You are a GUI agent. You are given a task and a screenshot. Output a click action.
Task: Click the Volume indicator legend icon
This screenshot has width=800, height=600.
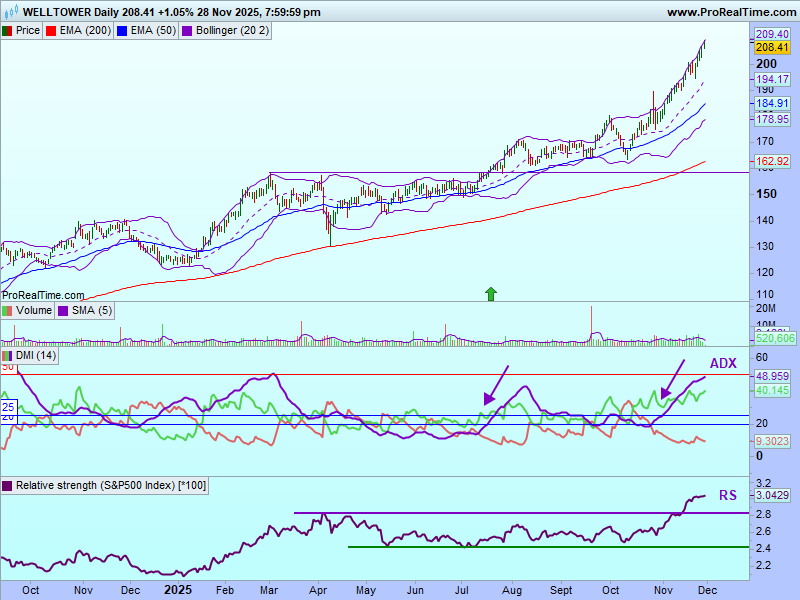tap(8, 311)
